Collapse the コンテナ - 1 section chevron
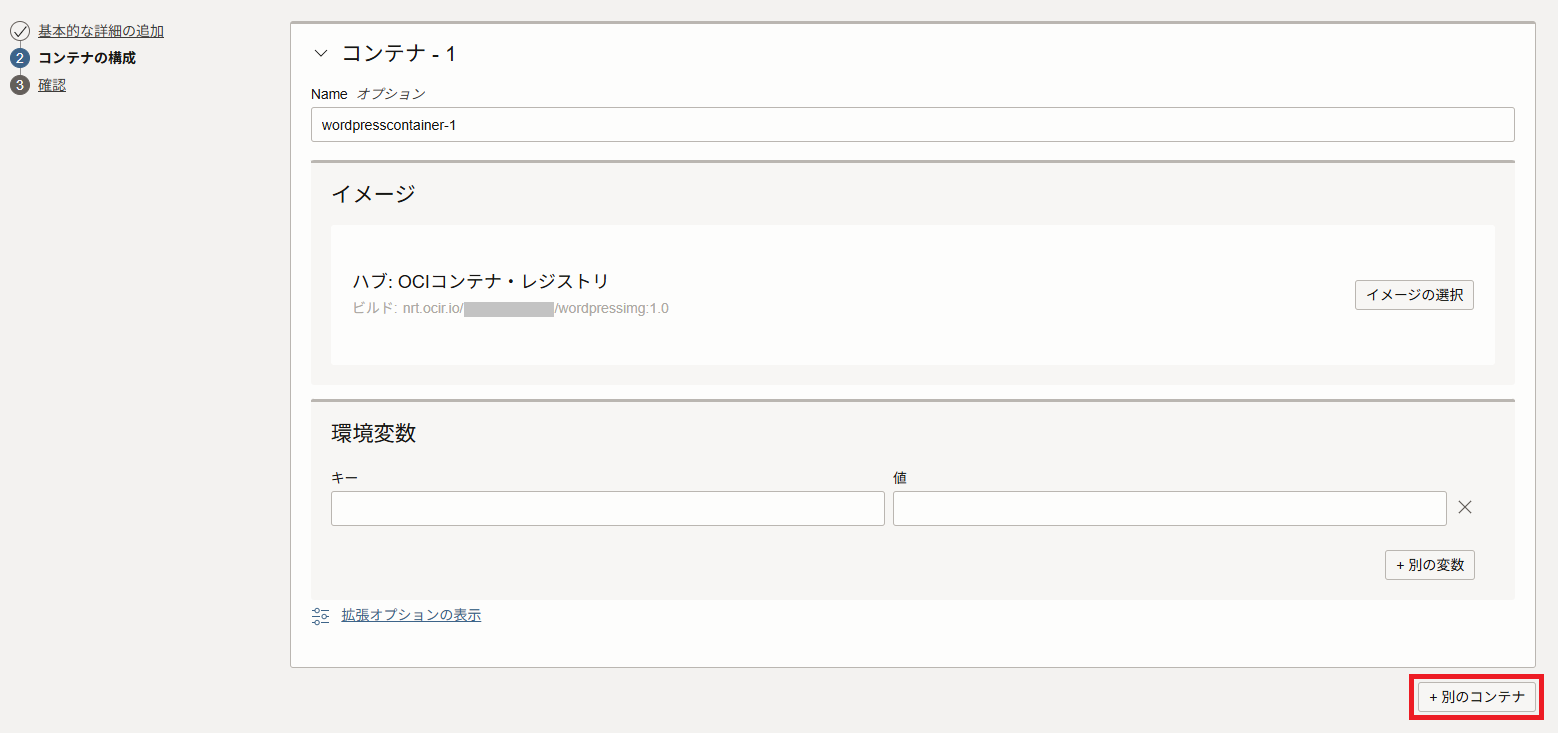1558x733 pixels. [320, 54]
